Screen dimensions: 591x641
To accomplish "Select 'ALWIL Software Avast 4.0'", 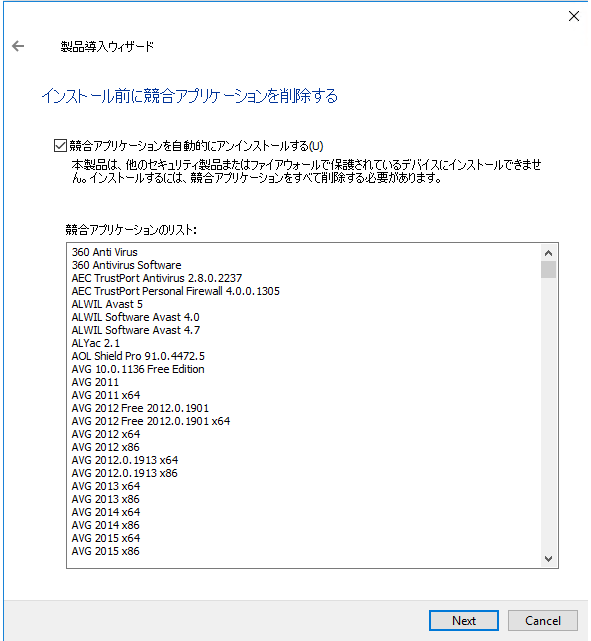I will pos(135,317).
